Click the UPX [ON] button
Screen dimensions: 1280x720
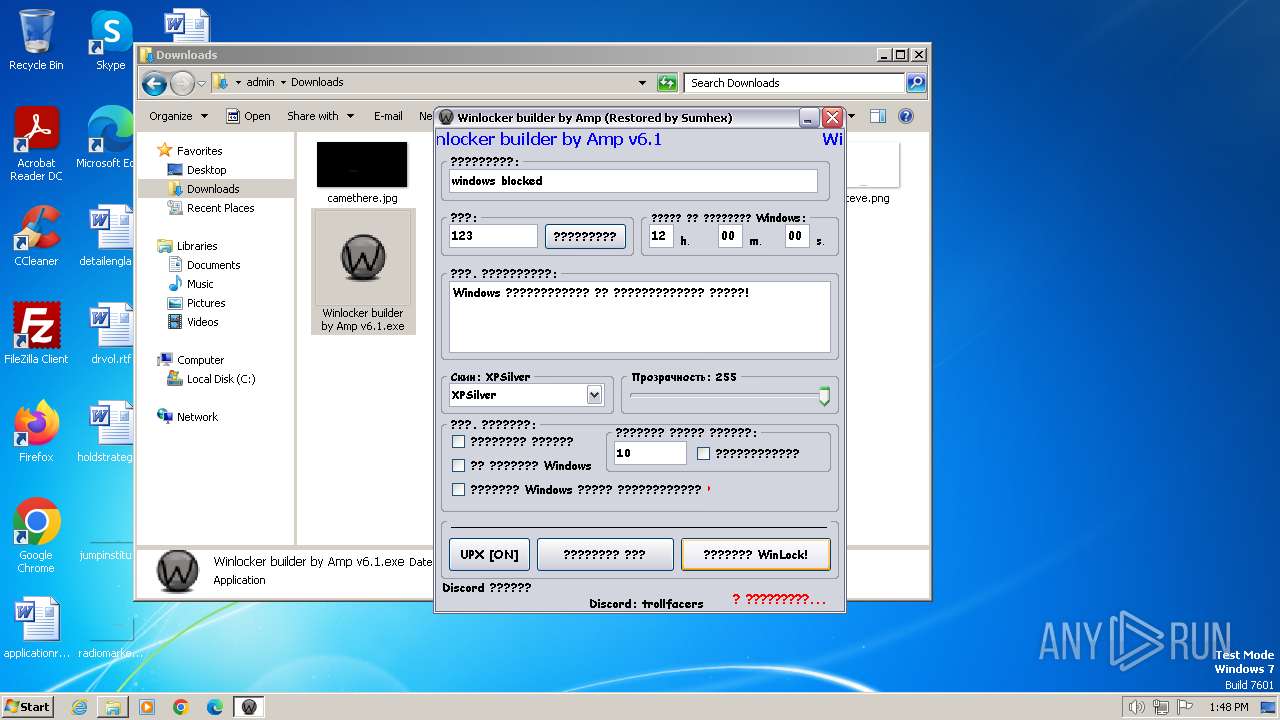pyautogui.click(x=489, y=554)
